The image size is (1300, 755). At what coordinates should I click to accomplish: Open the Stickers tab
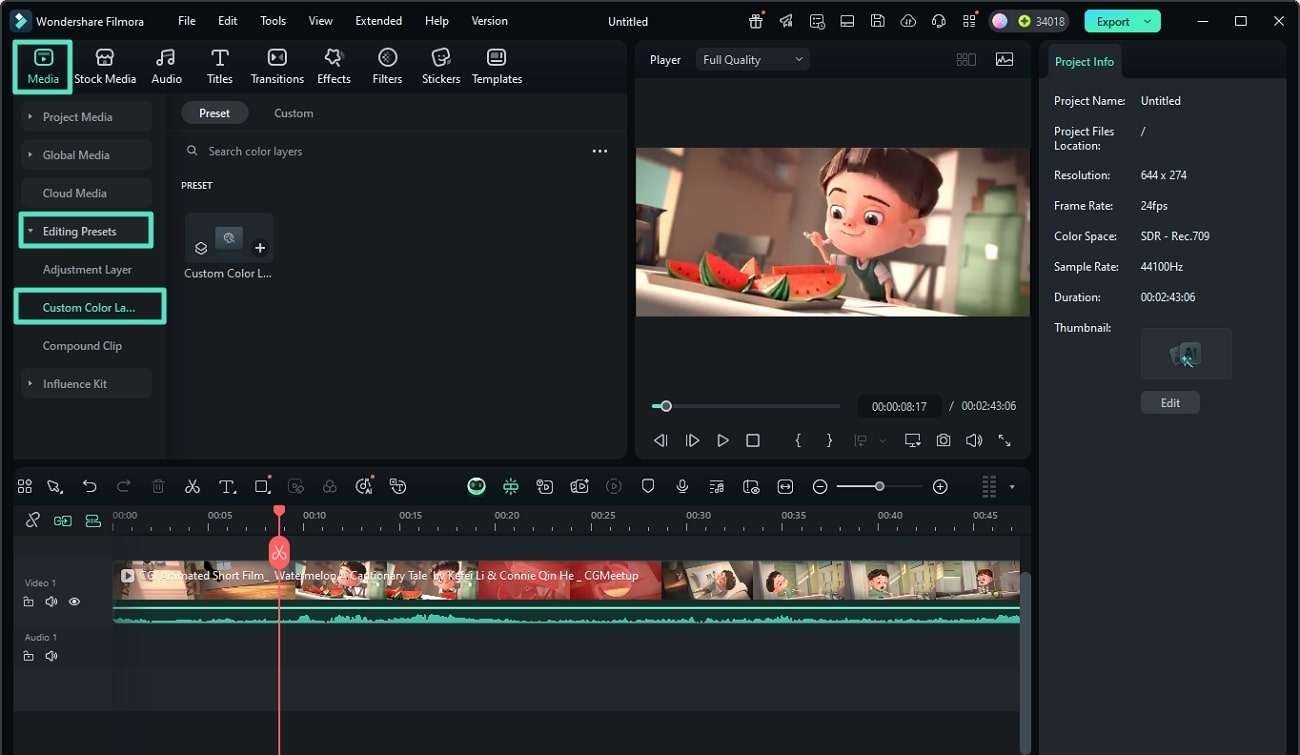click(441, 67)
